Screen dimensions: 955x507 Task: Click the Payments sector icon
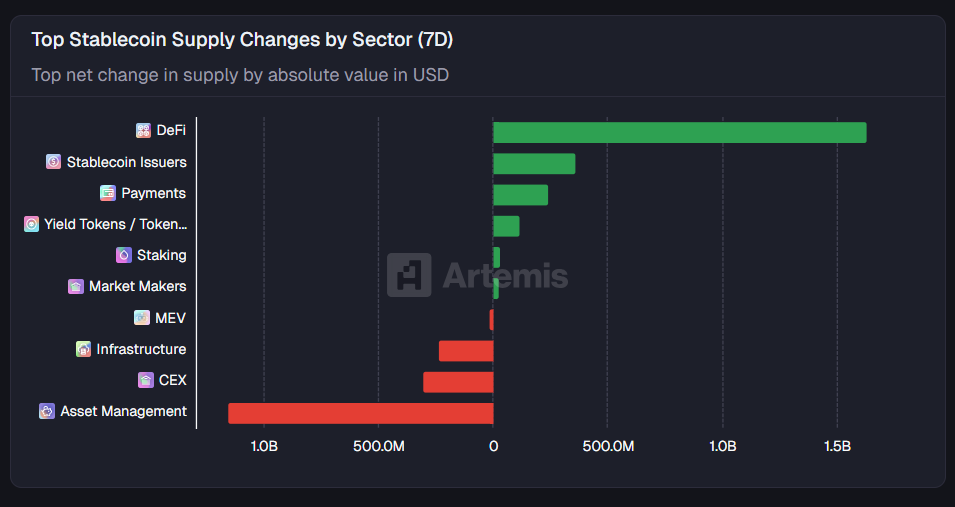pyautogui.click(x=108, y=193)
